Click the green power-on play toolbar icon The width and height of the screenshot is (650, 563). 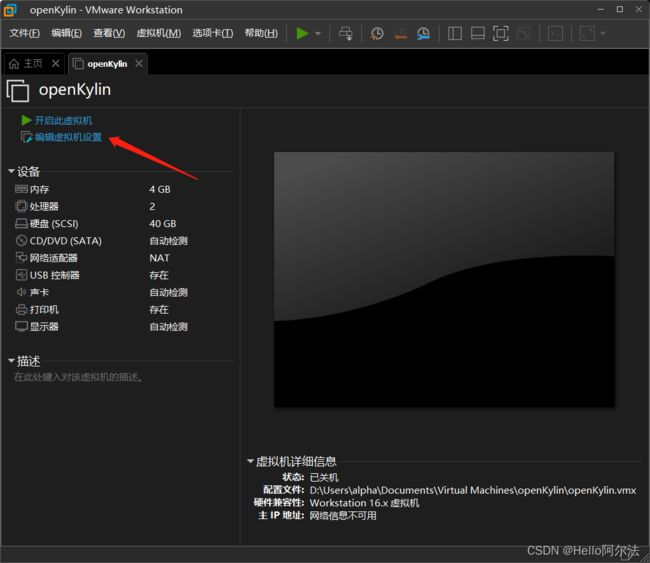[x=302, y=33]
